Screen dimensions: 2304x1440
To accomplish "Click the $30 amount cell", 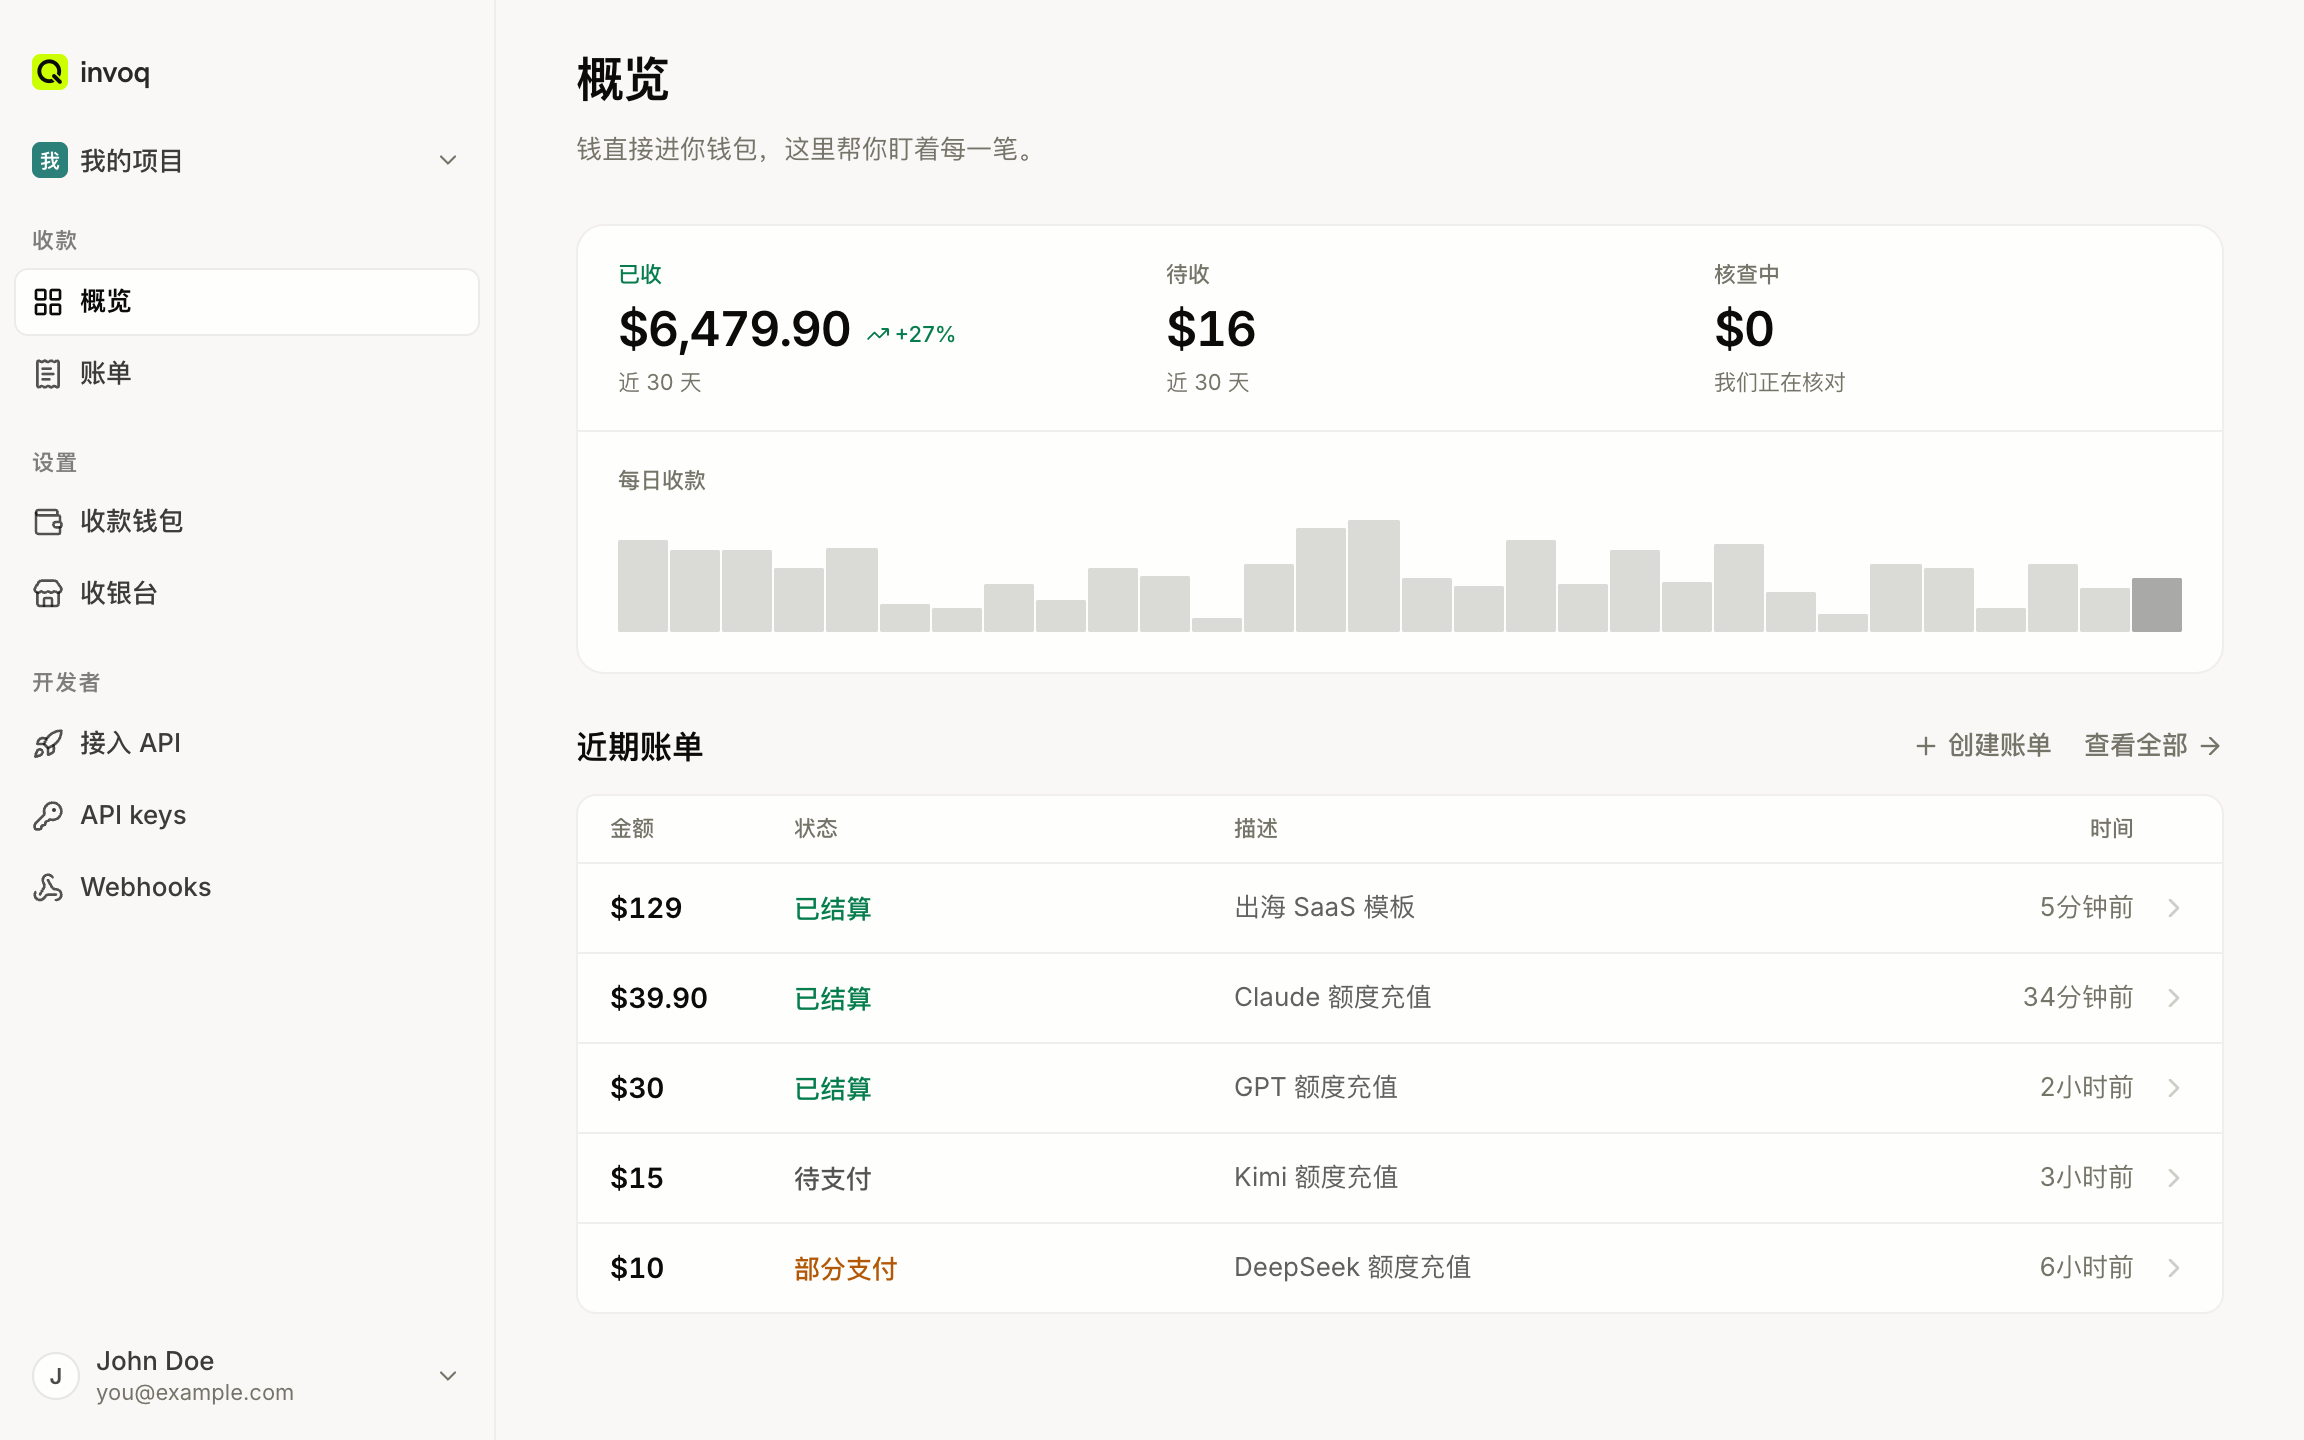I will click(x=637, y=1088).
